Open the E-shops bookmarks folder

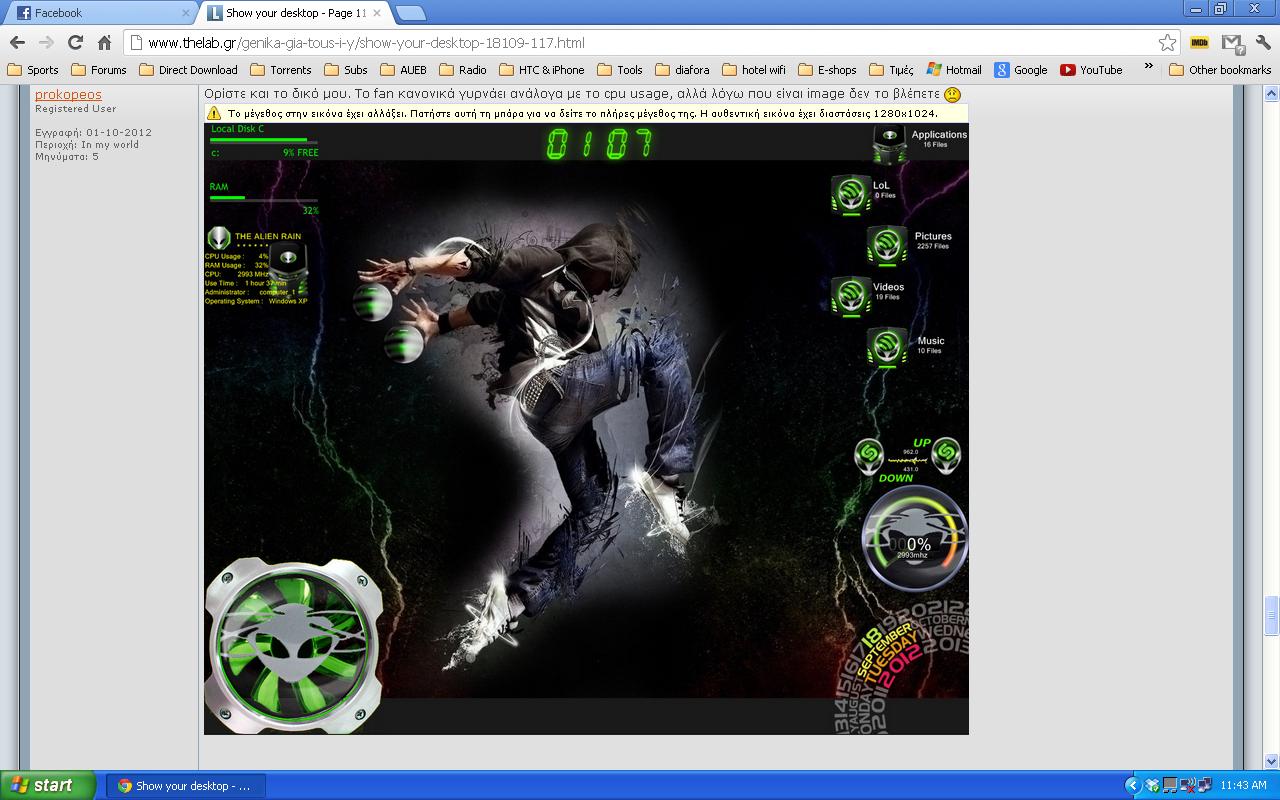point(827,70)
